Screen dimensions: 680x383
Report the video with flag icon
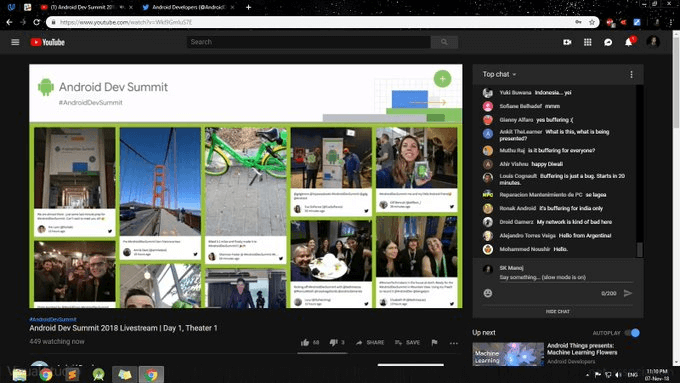pyautogui.click(x=434, y=342)
